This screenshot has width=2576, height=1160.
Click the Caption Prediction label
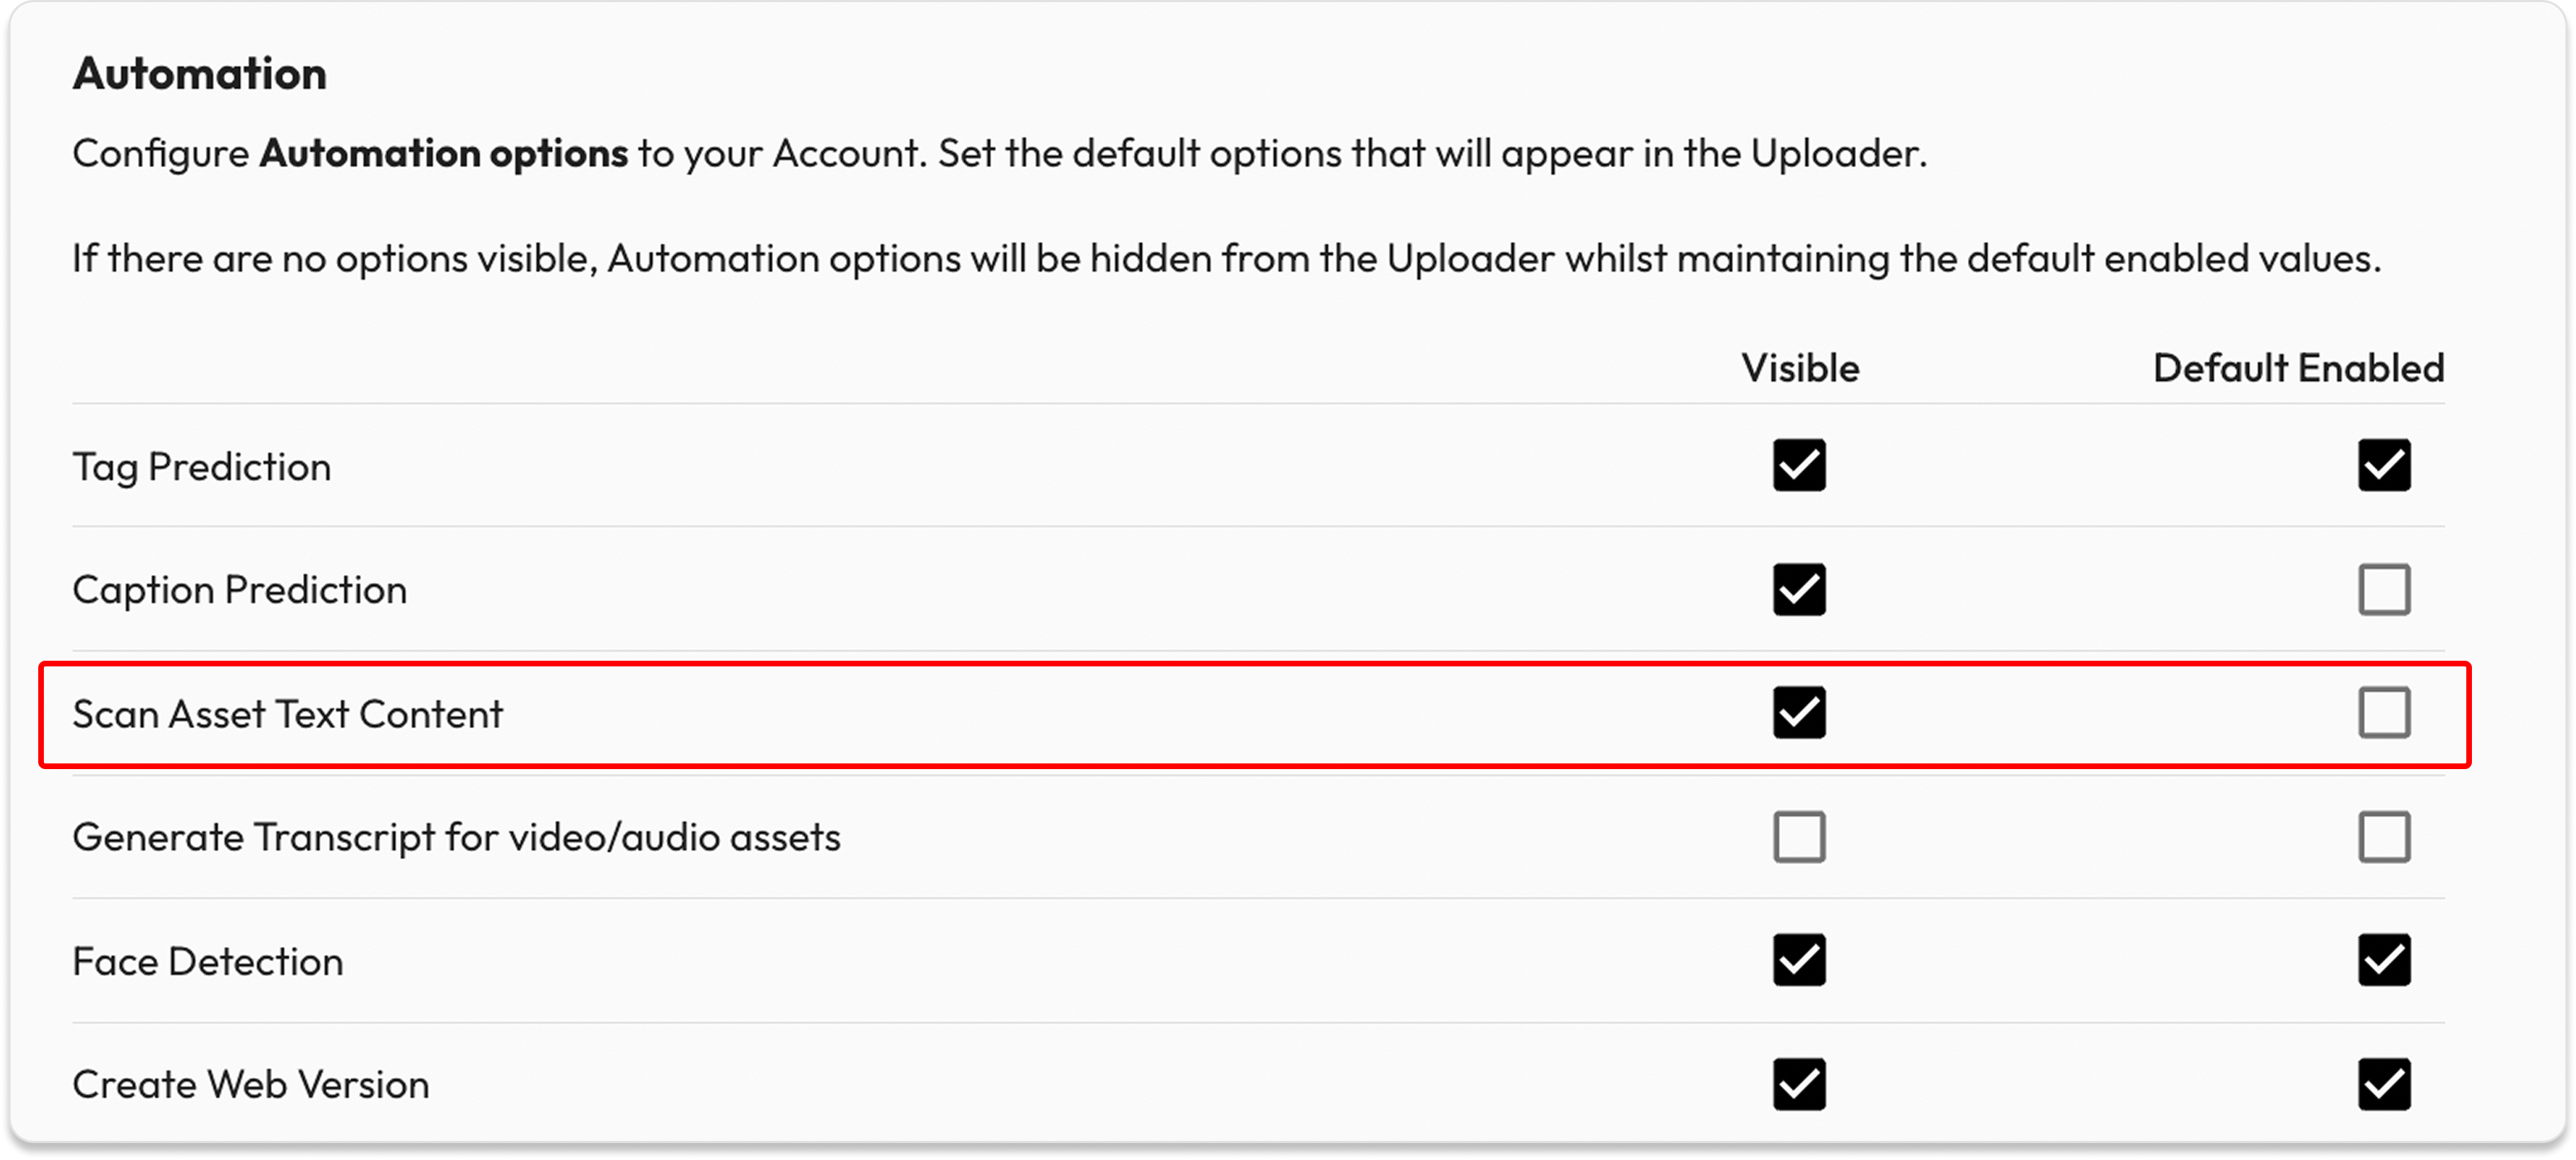[240, 590]
